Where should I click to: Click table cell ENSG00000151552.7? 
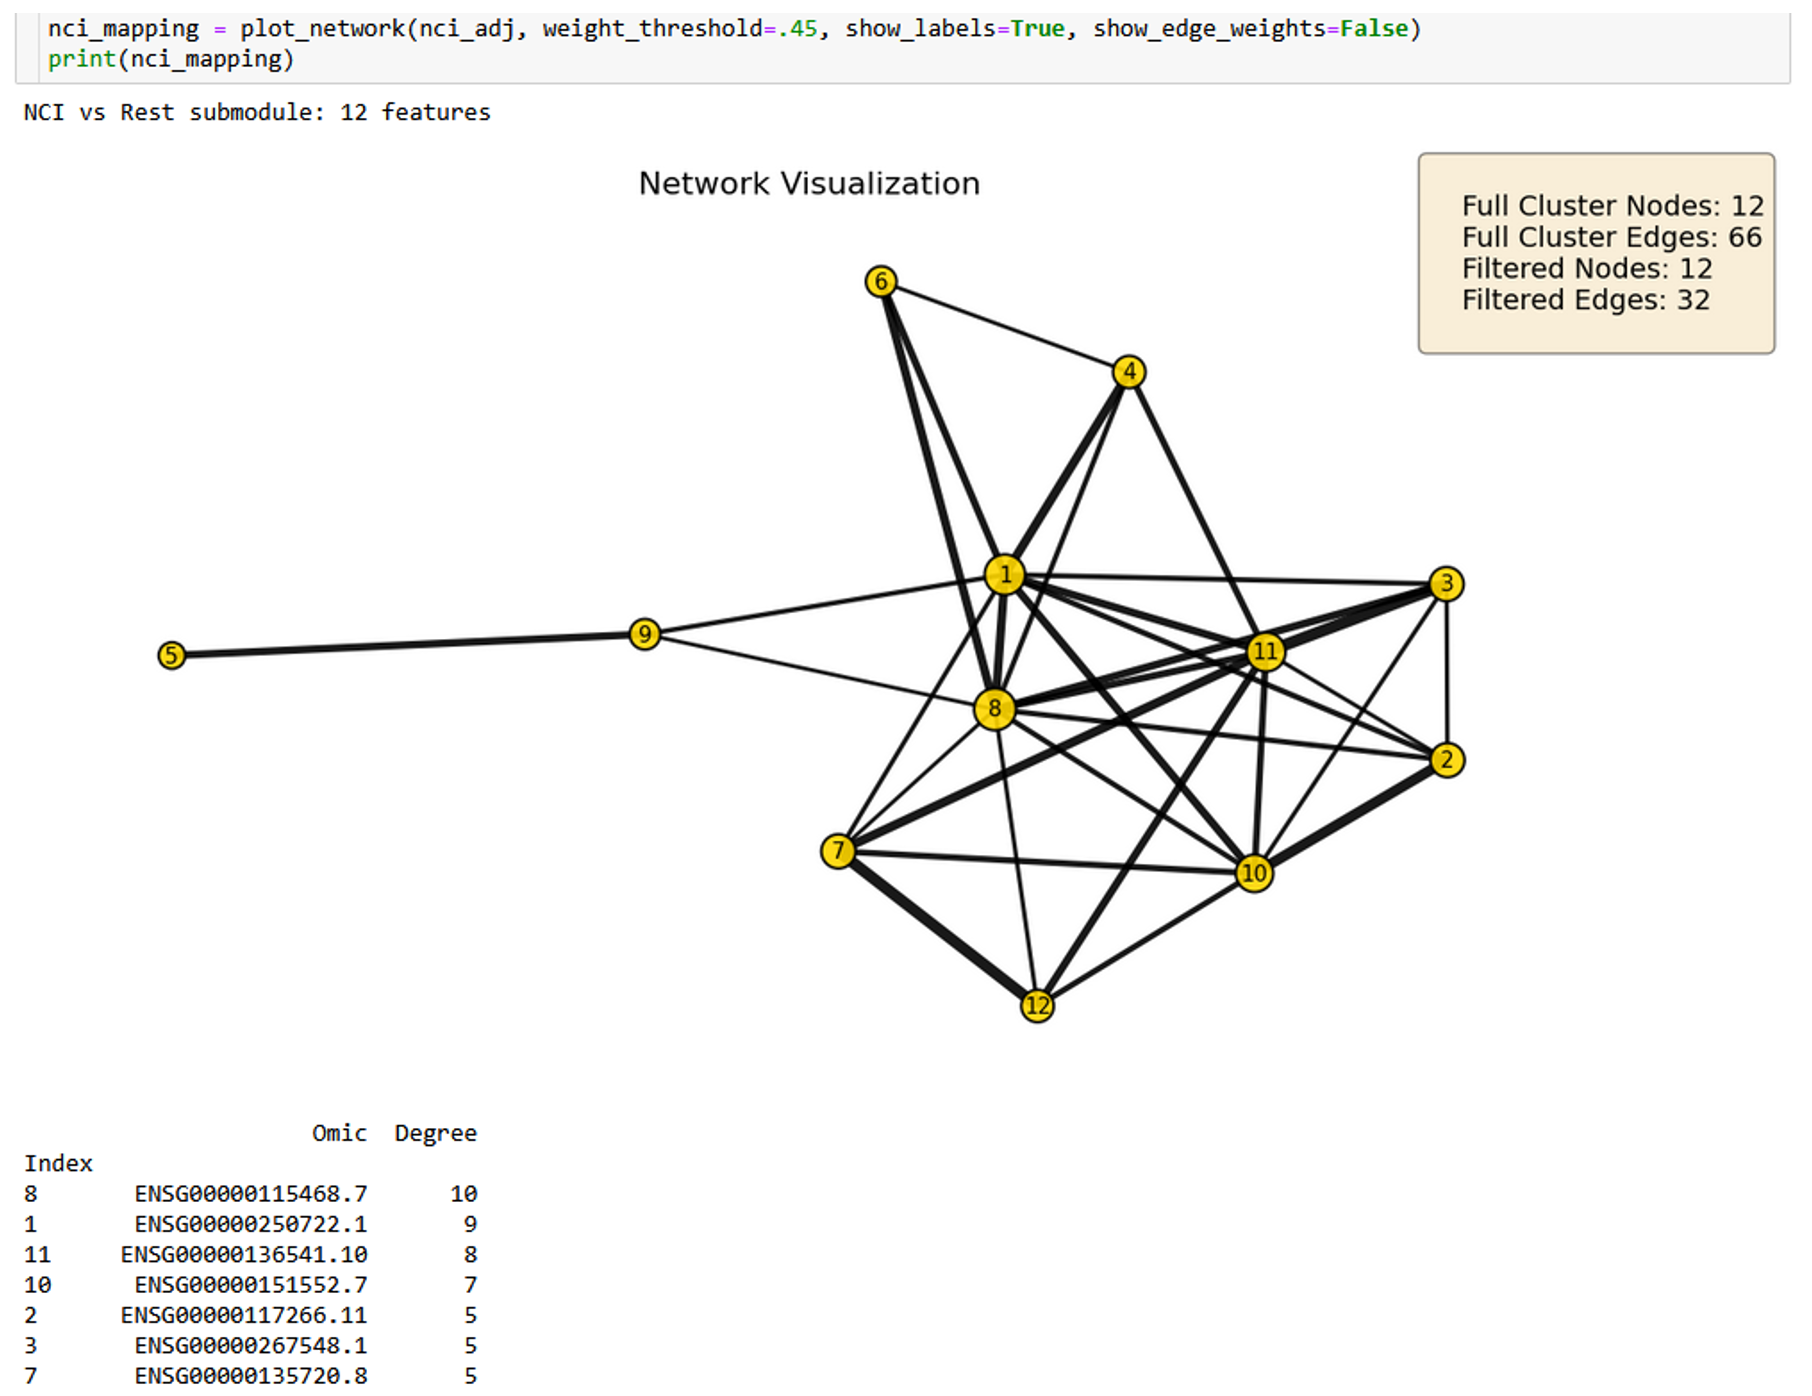click(x=251, y=1285)
